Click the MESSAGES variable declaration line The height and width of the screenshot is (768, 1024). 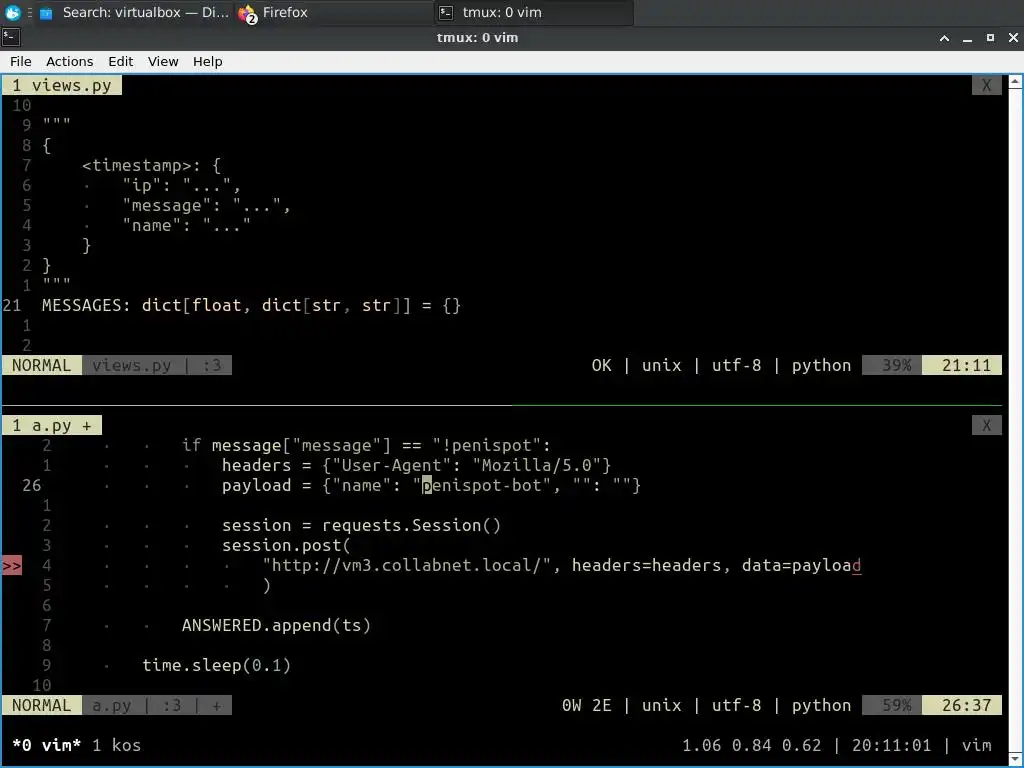click(251, 306)
